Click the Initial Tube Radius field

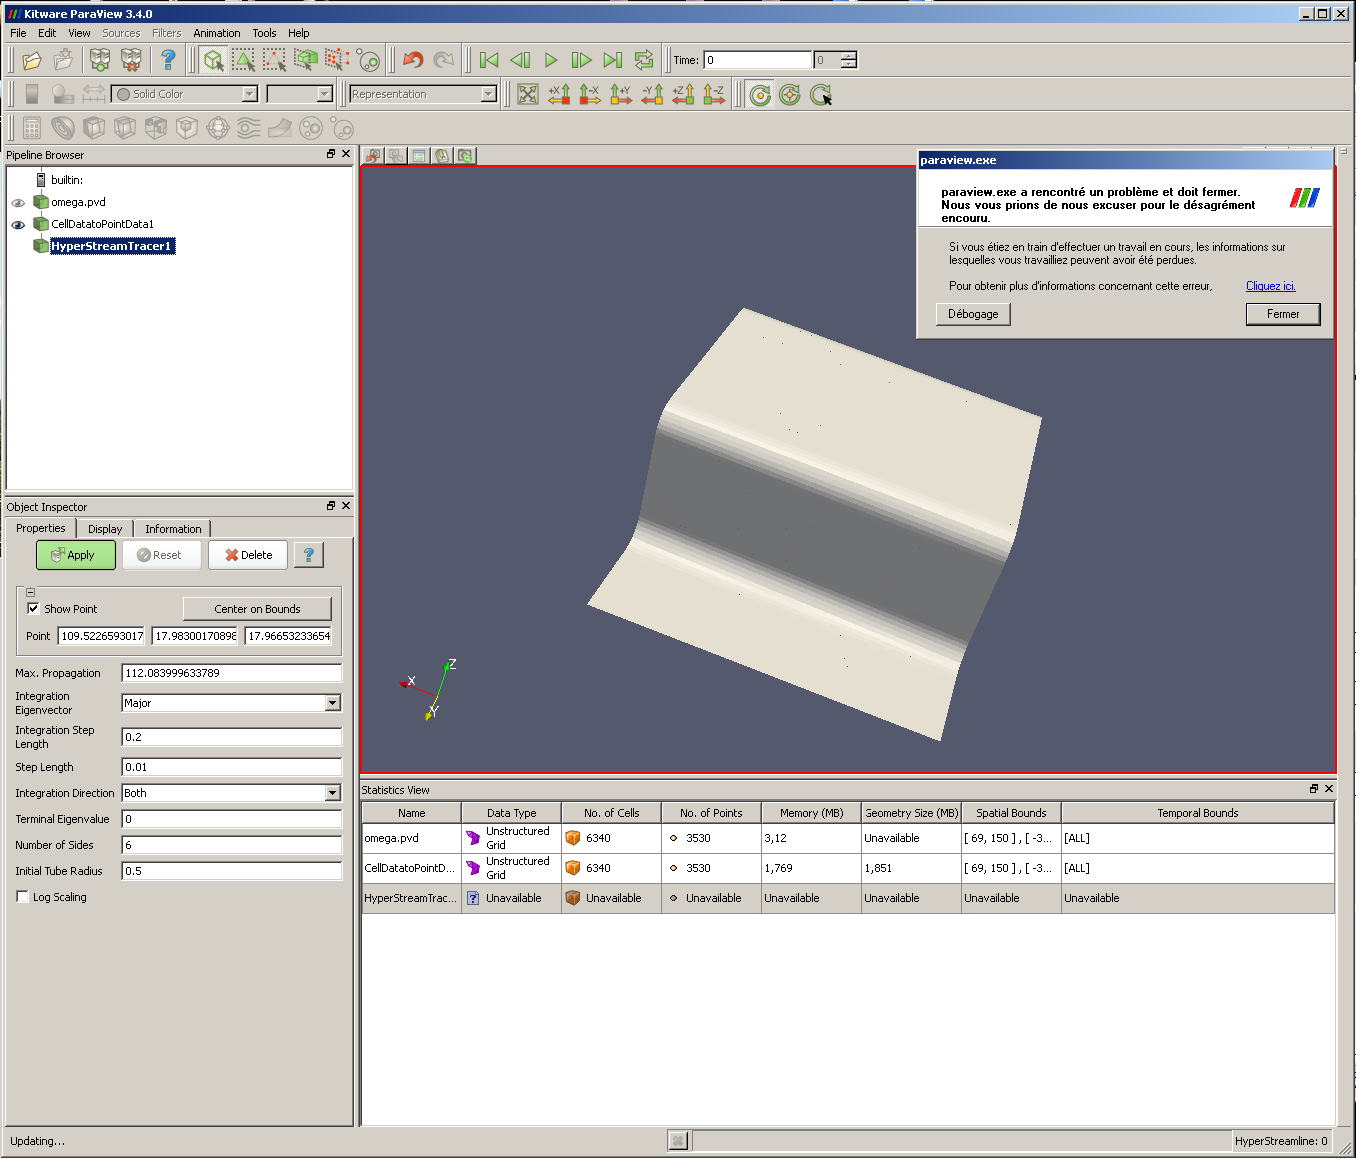pos(231,871)
